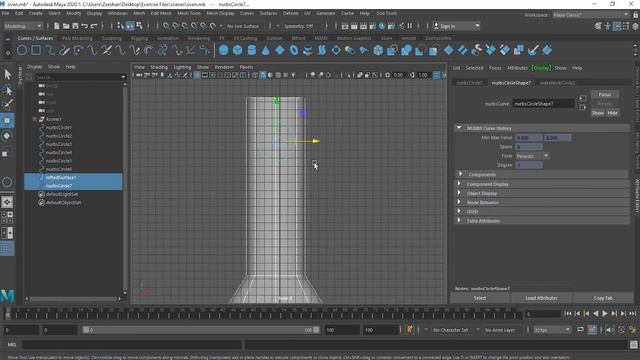Image resolution: width=640 pixels, height=360 pixels.
Task: Switch to the Rigging shelf tab
Action: (x=140, y=38)
